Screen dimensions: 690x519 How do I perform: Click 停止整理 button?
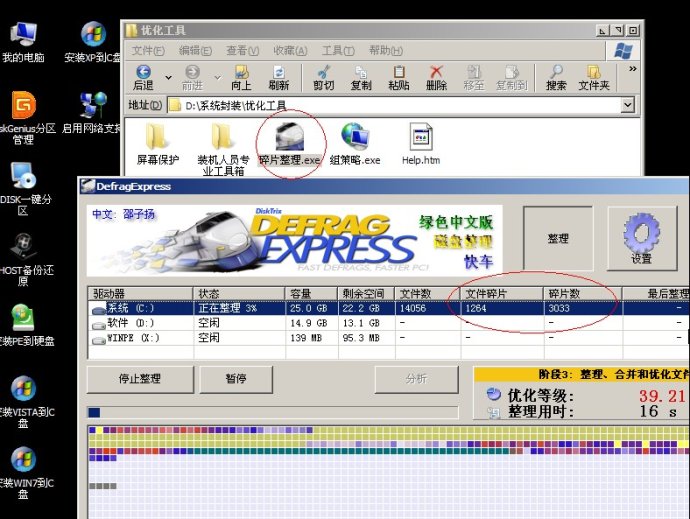(140, 379)
